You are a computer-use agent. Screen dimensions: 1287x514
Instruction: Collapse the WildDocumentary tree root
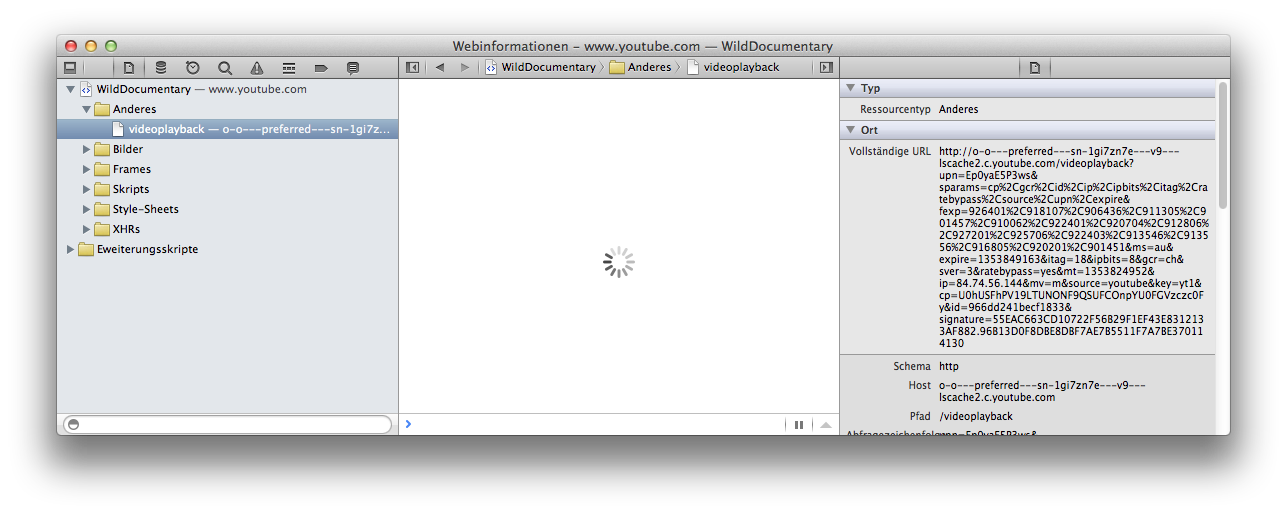[x=70, y=89]
